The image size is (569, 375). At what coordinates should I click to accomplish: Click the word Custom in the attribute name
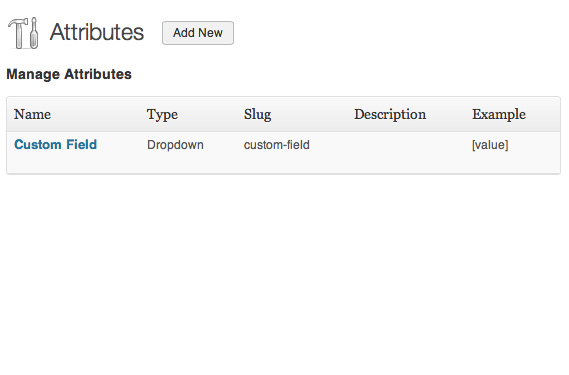[x=38, y=144]
